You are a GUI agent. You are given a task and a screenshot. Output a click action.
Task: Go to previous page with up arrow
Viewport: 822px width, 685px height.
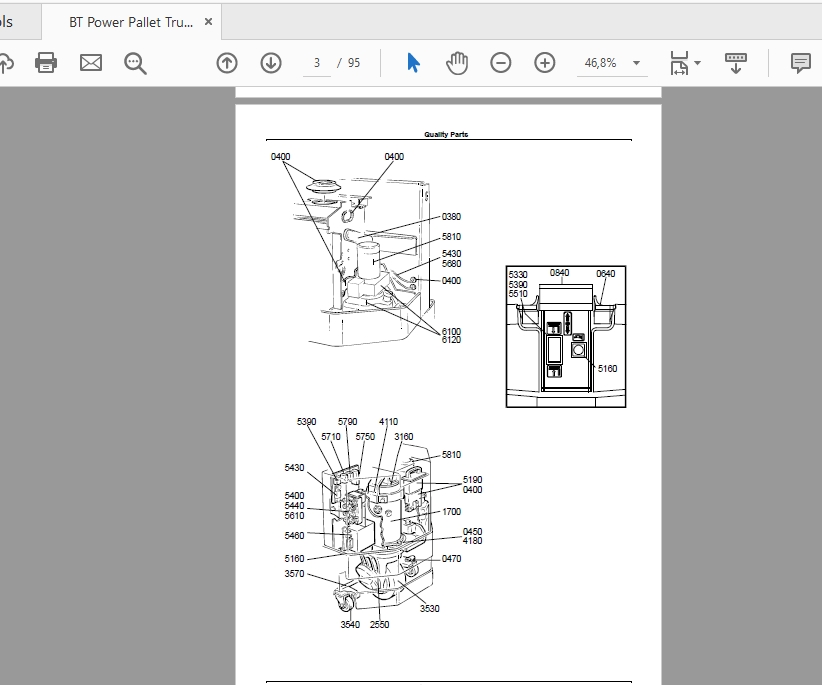pos(227,63)
